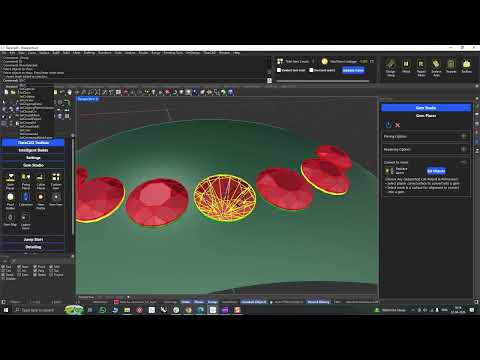The height and width of the screenshot is (360, 480).
Task: Open the Pearl Studio tool
Action: (x=10, y=201)
